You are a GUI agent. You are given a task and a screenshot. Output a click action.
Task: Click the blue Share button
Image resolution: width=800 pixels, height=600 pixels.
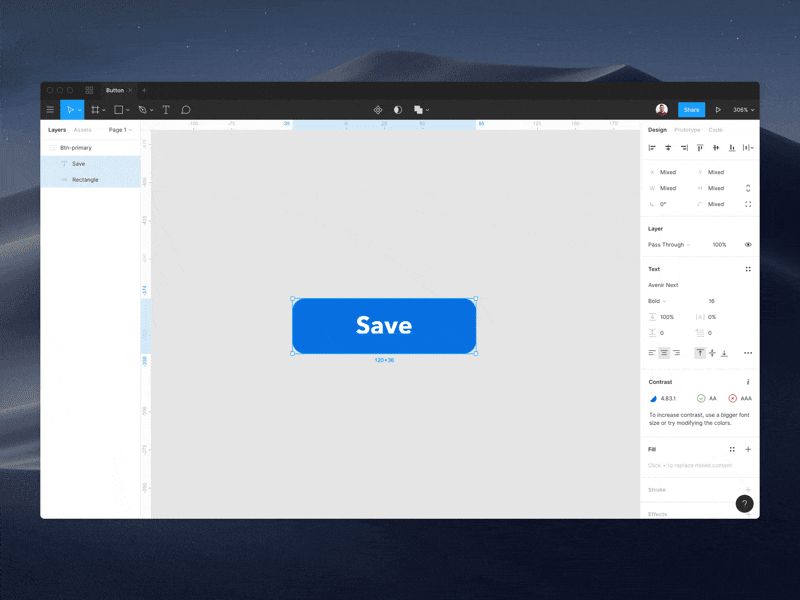691,110
